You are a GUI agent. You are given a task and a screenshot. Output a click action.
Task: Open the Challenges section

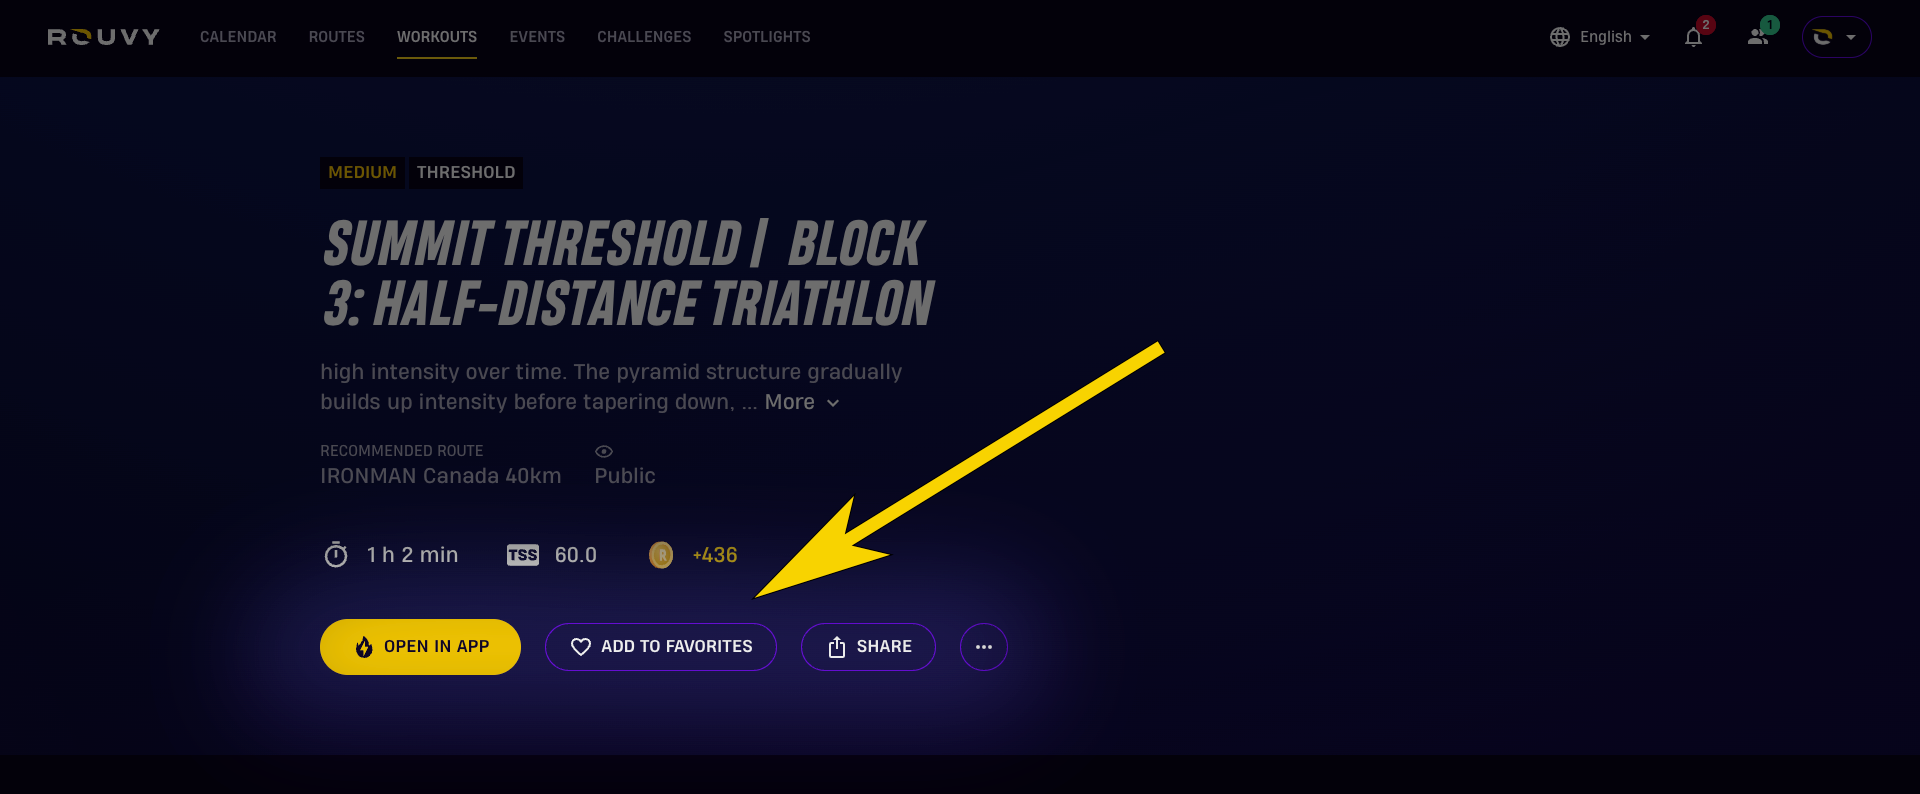644,37
